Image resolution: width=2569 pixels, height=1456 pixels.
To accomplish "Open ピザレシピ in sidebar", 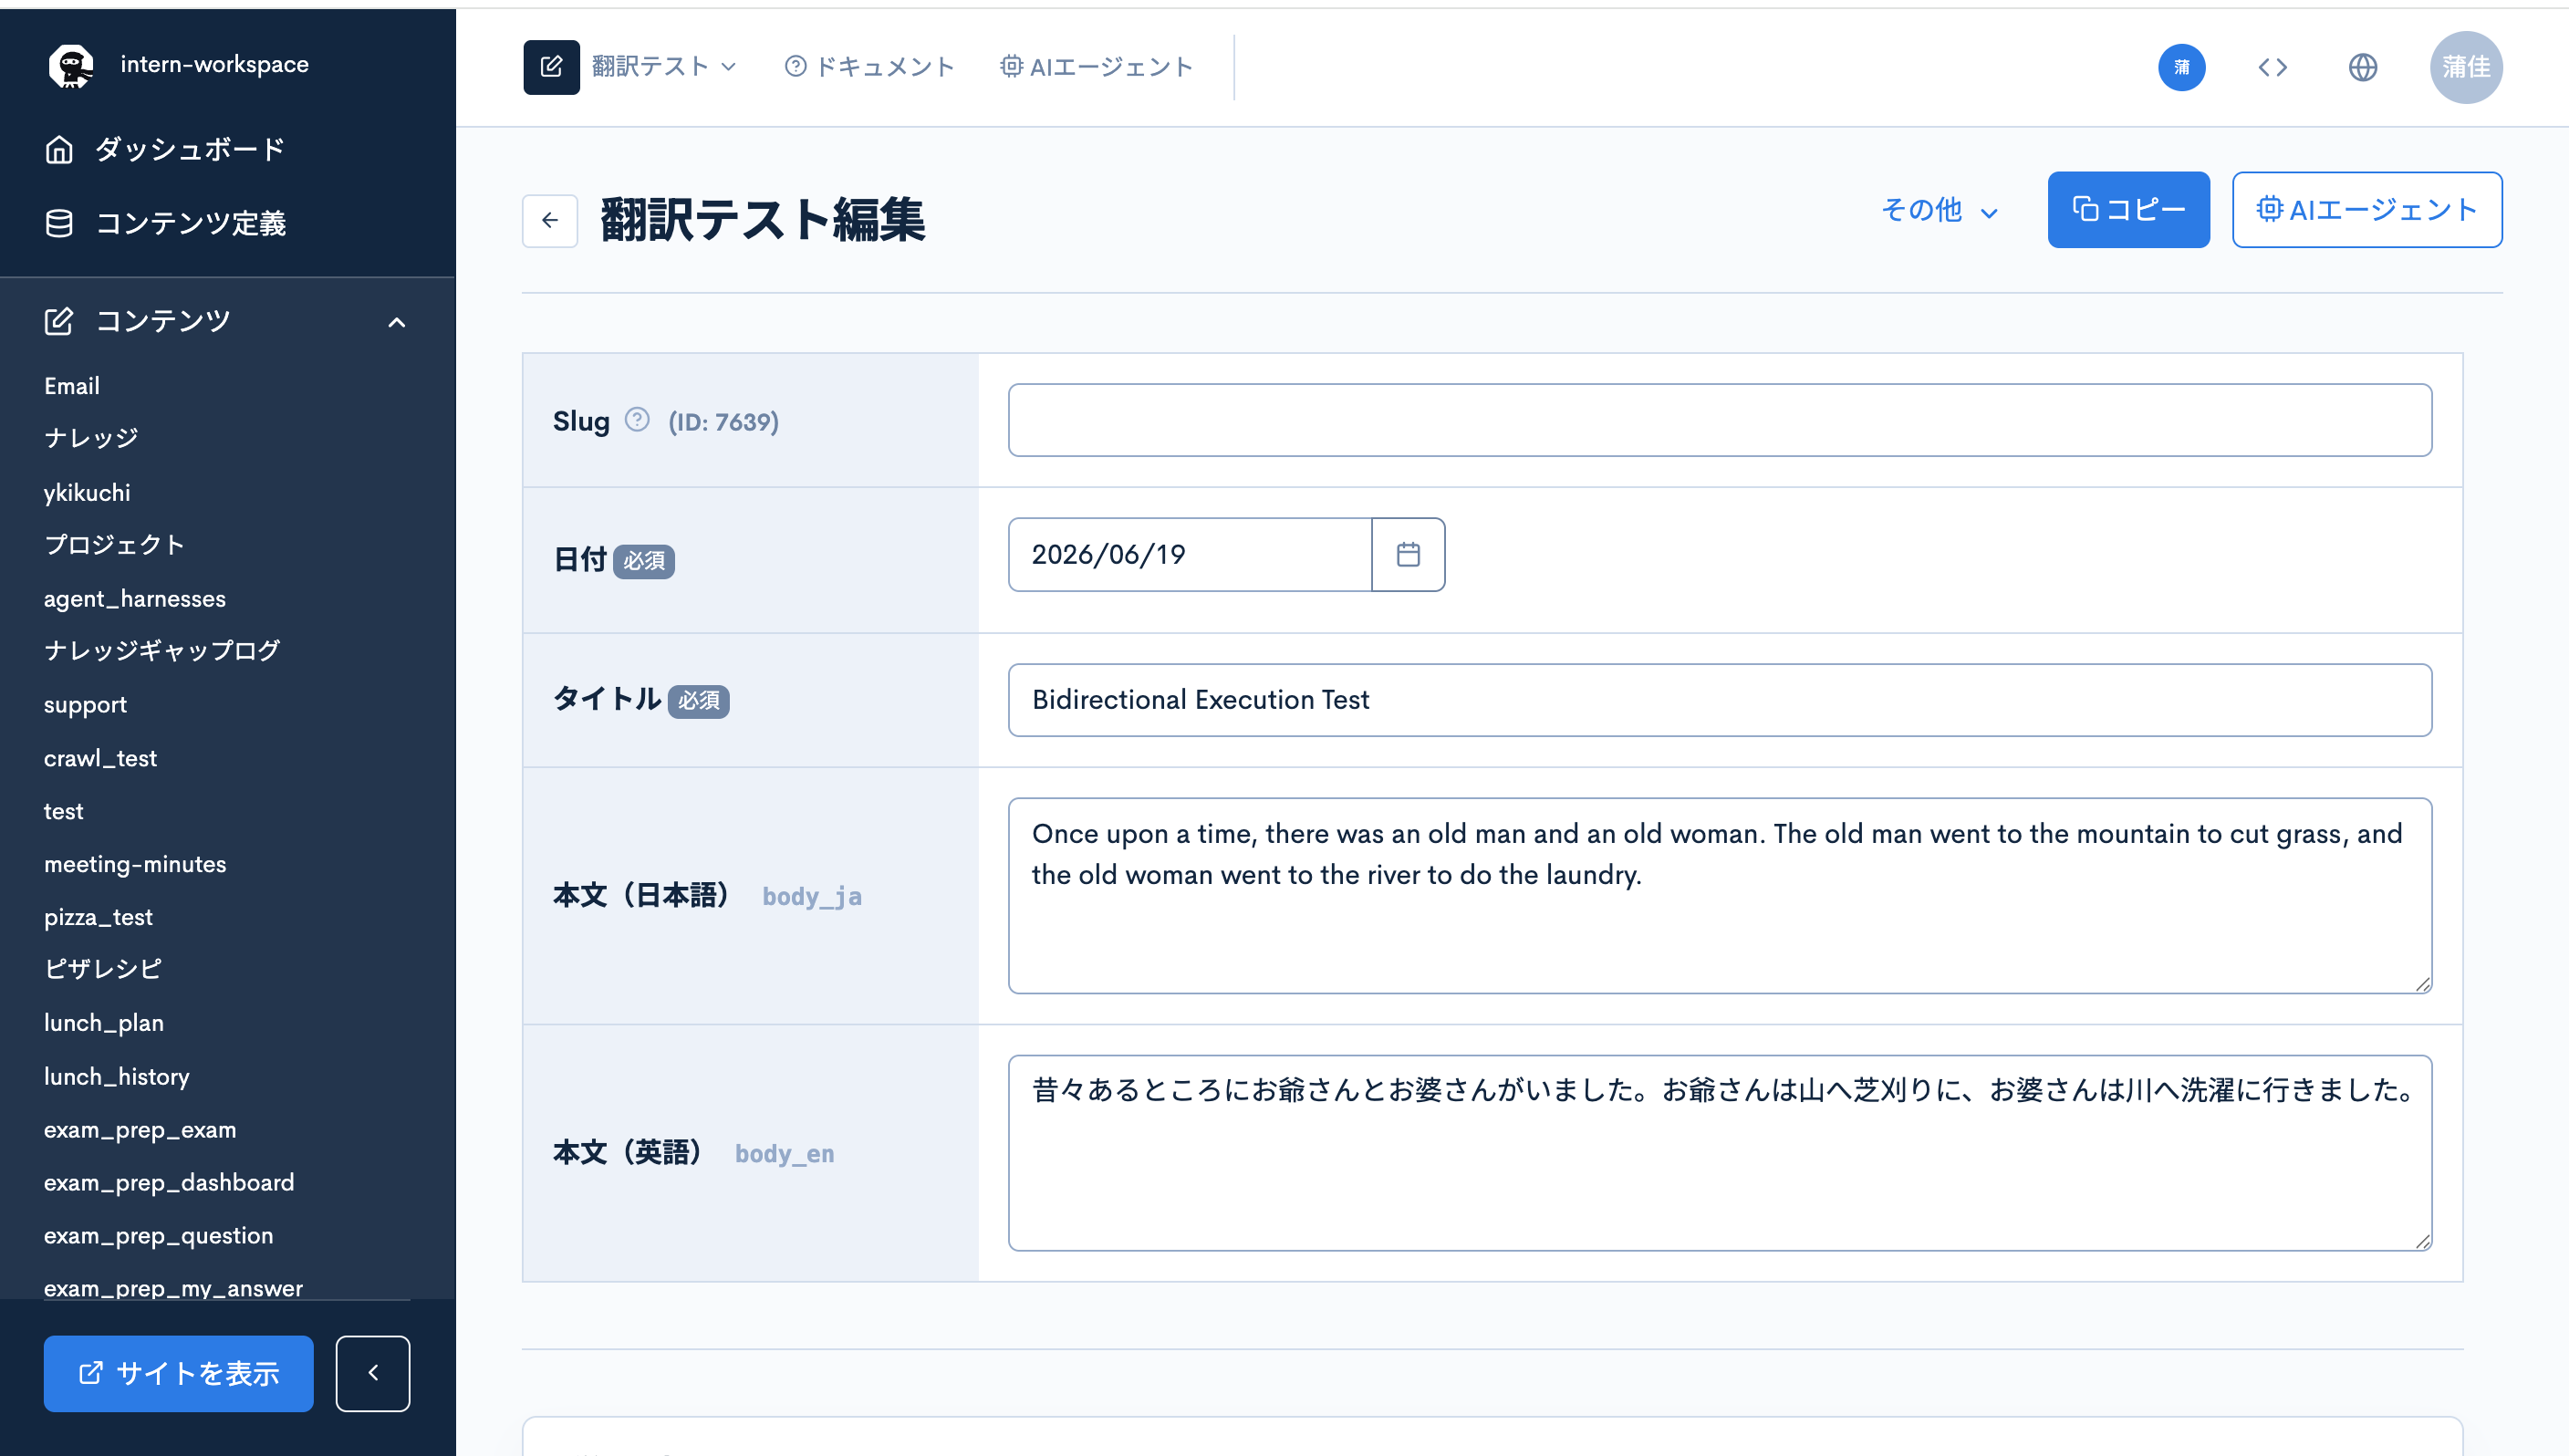I will pyautogui.click(x=103, y=968).
